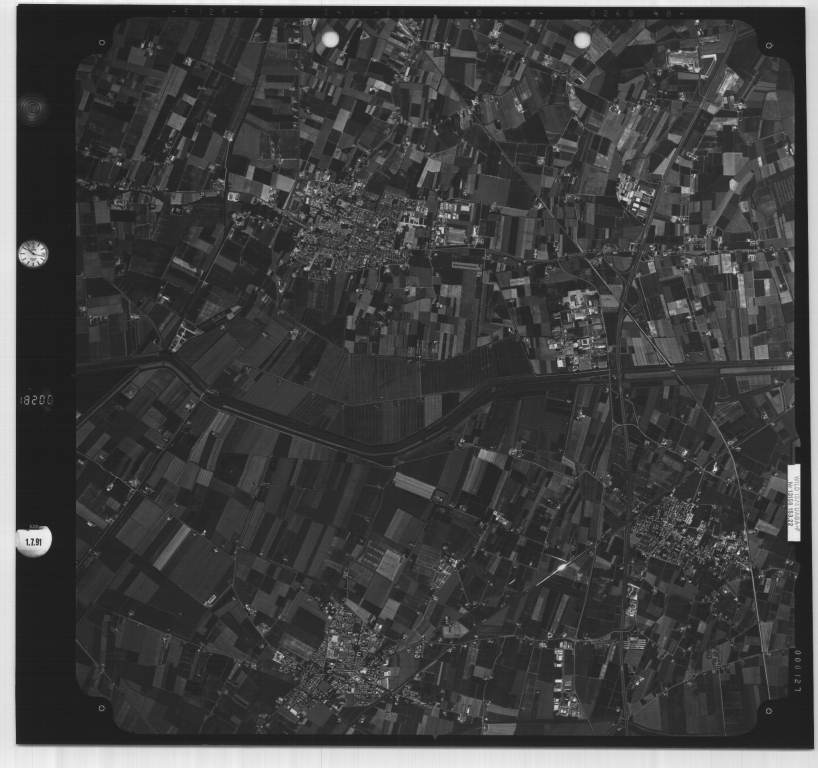Click the white vertical label on right edge
Image resolution: width=818 pixels, height=768 pixels.
click(x=795, y=503)
